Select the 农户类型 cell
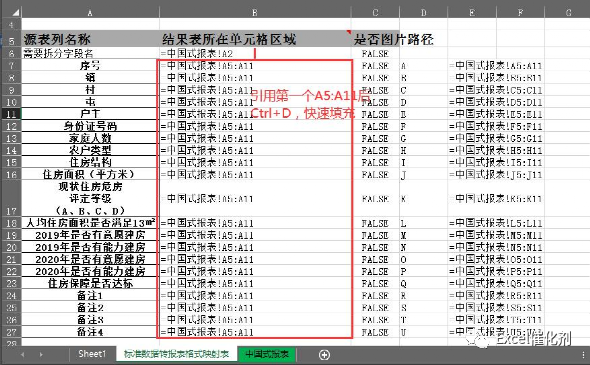 click(90, 150)
